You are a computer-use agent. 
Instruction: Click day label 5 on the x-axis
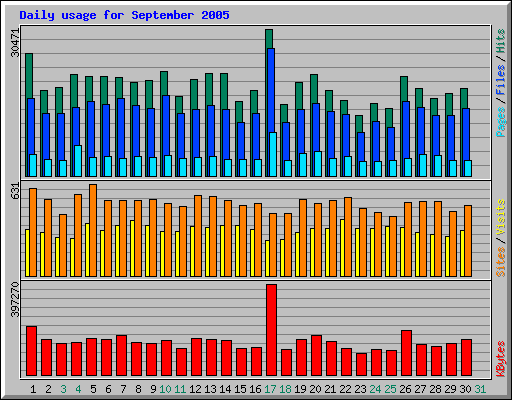[x=93, y=389]
